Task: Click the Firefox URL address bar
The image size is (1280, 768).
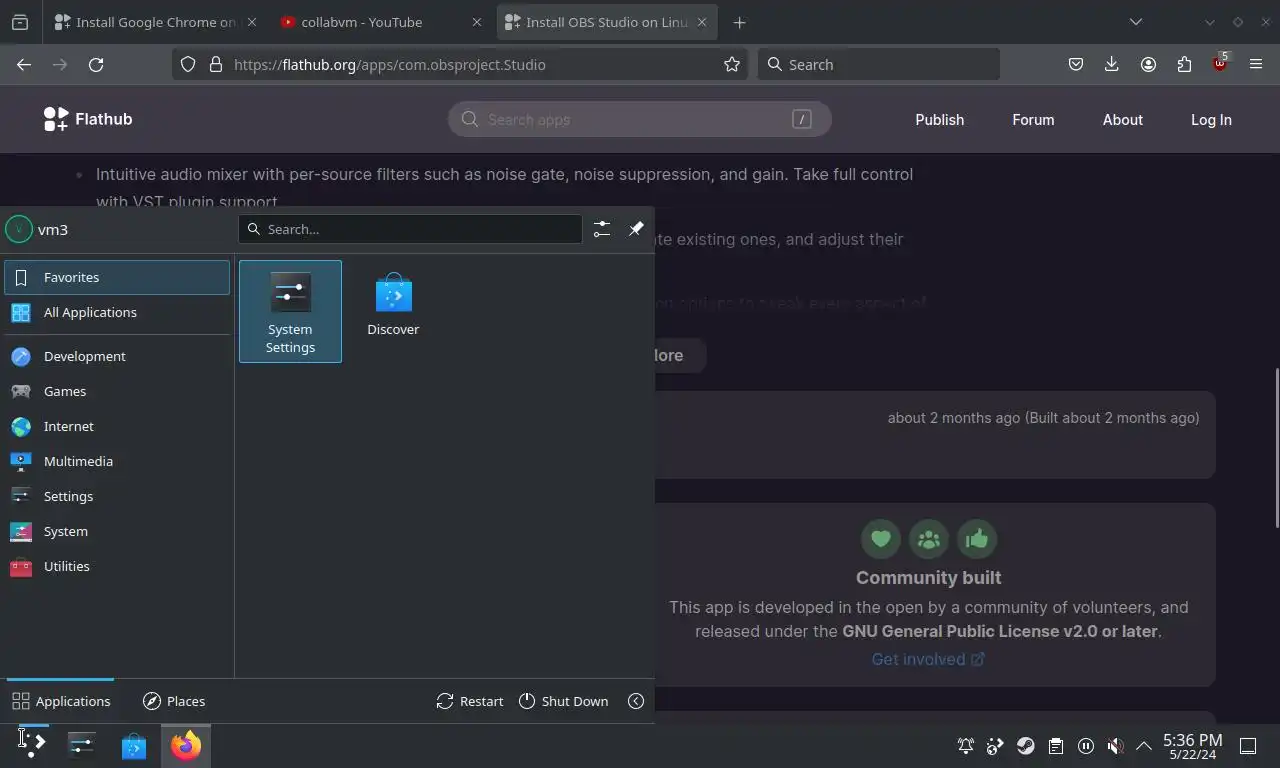Action: tap(460, 64)
